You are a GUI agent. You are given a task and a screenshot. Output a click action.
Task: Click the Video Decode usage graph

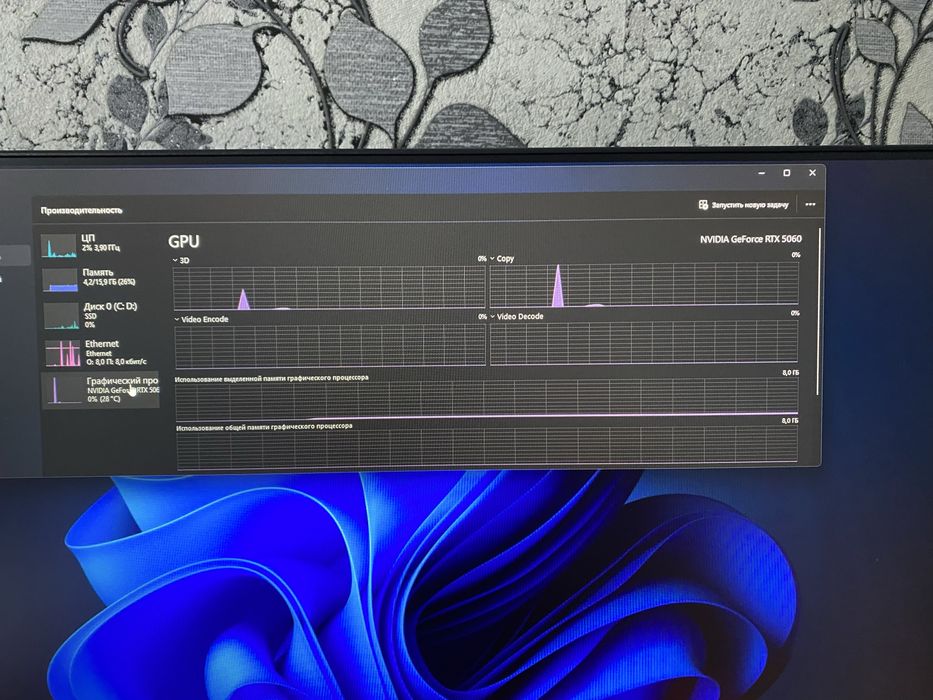(x=644, y=342)
